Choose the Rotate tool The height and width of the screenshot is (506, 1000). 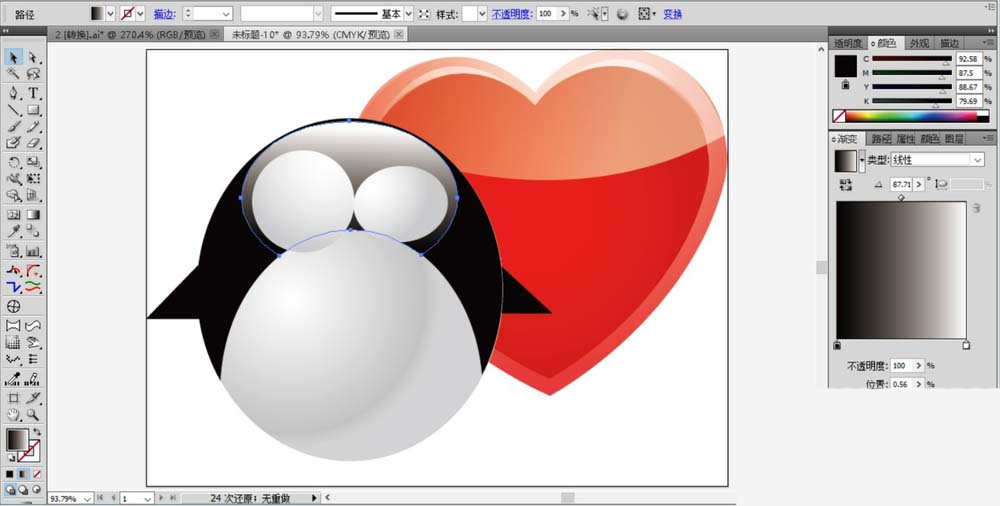[13, 163]
